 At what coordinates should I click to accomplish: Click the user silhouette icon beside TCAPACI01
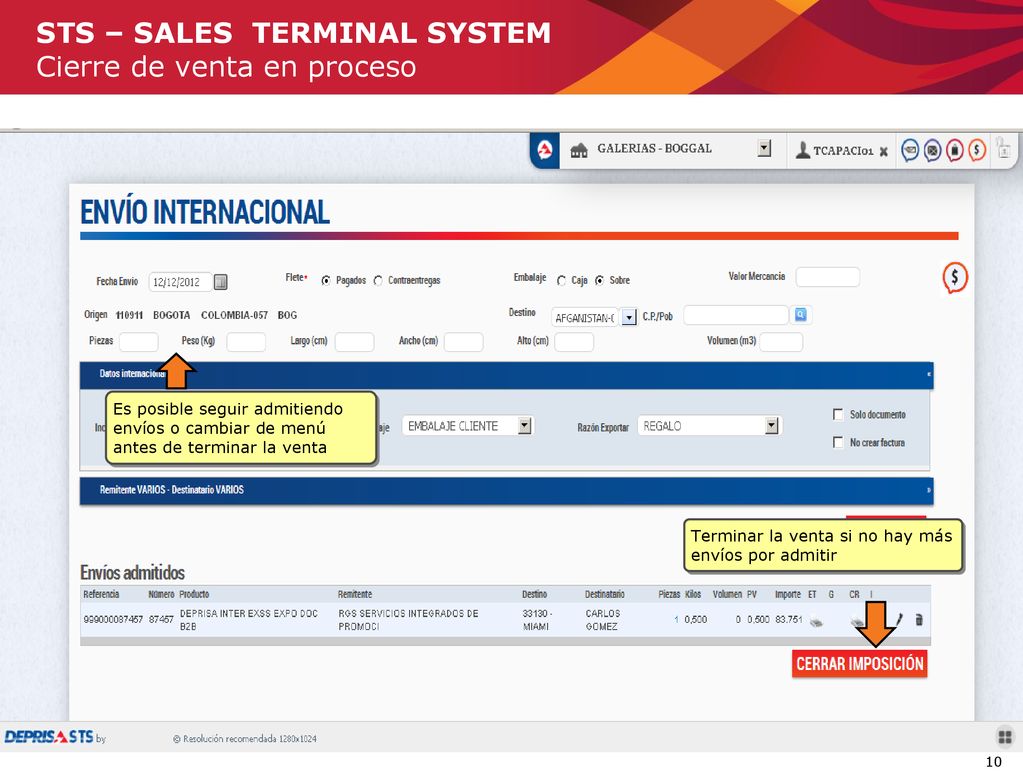coord(802,150)
